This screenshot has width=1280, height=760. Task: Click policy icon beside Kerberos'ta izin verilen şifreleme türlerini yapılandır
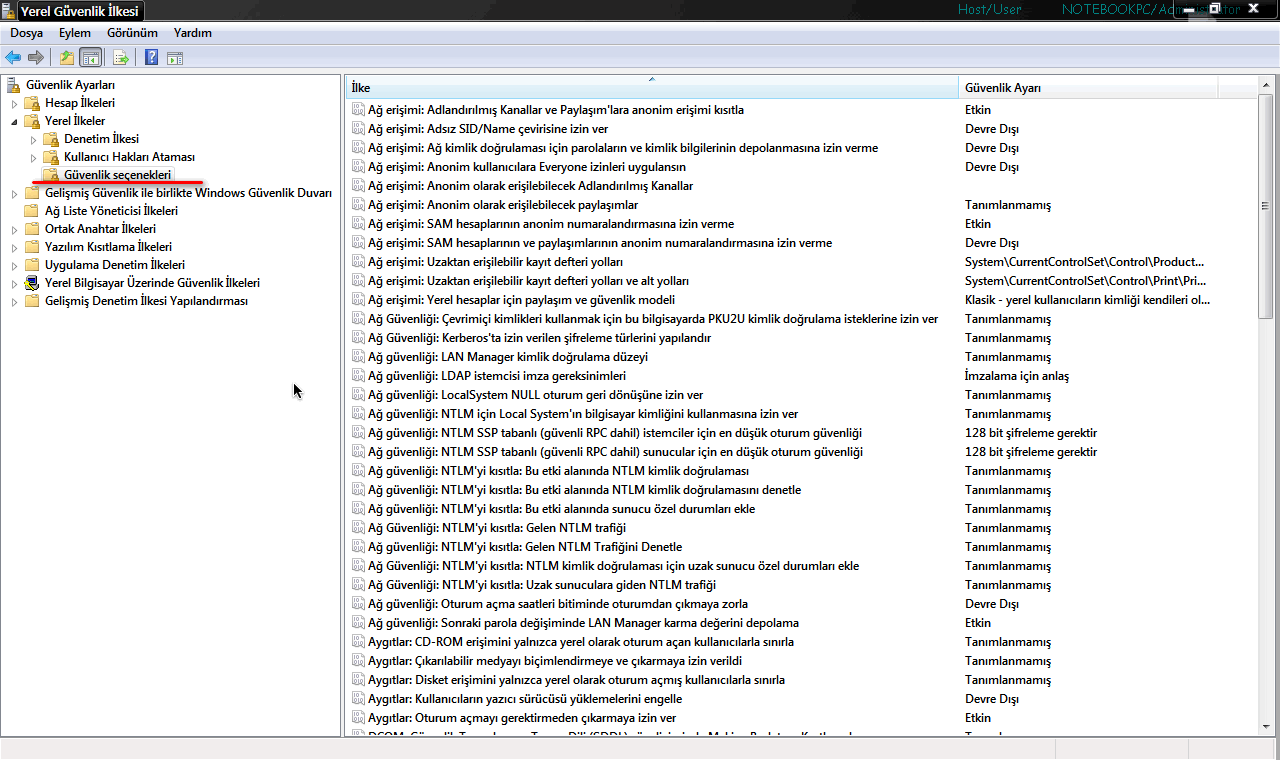click(x=358, y=338)
